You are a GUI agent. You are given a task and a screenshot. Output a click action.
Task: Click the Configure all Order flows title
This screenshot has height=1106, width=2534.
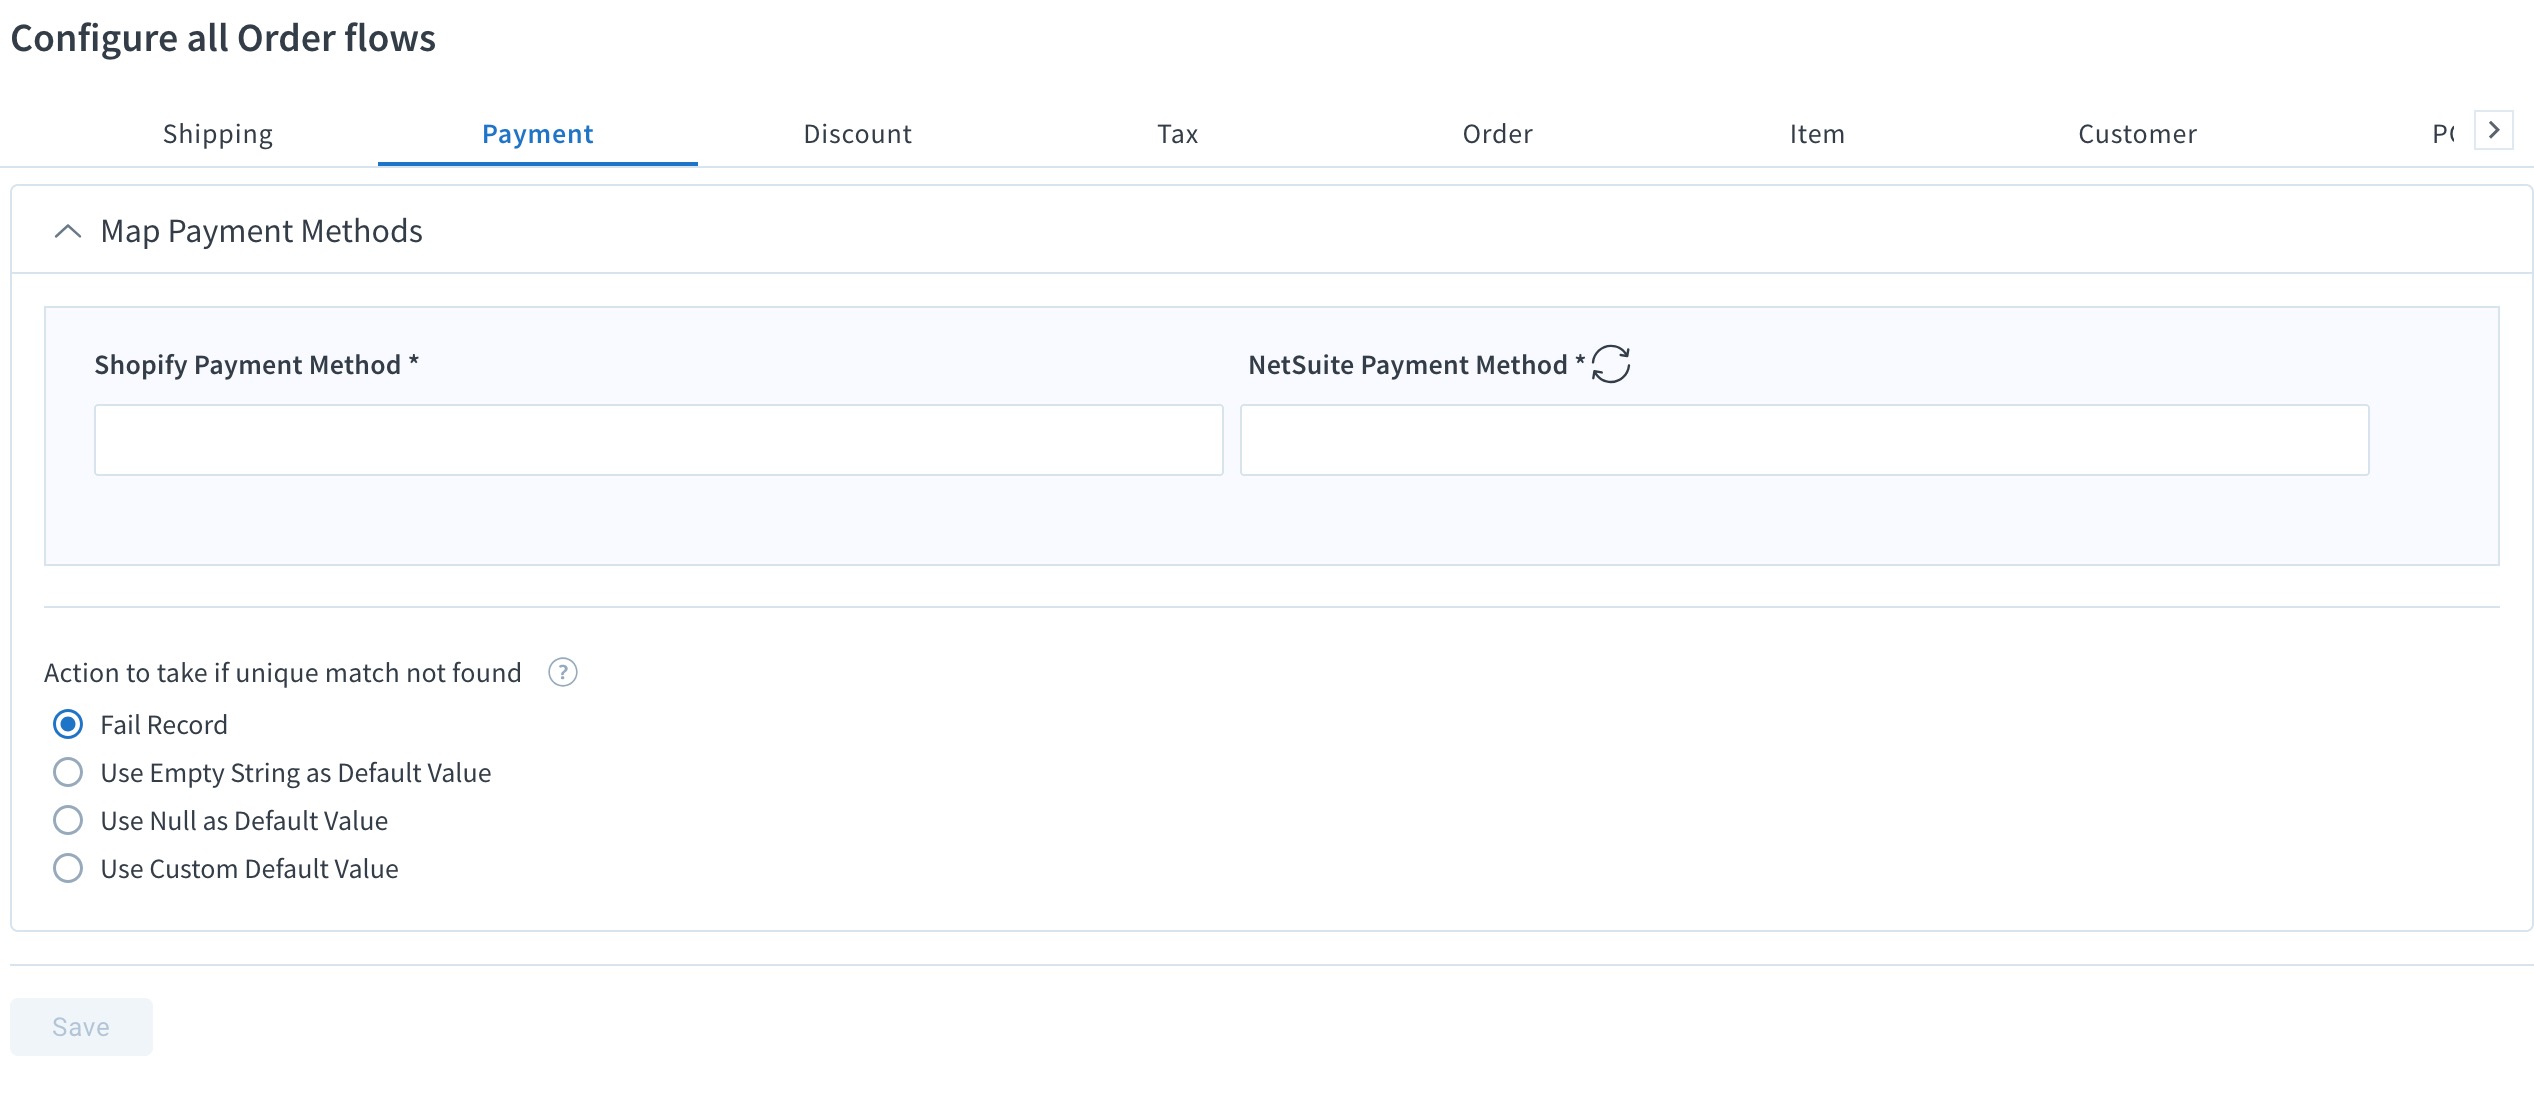(223, 38)
